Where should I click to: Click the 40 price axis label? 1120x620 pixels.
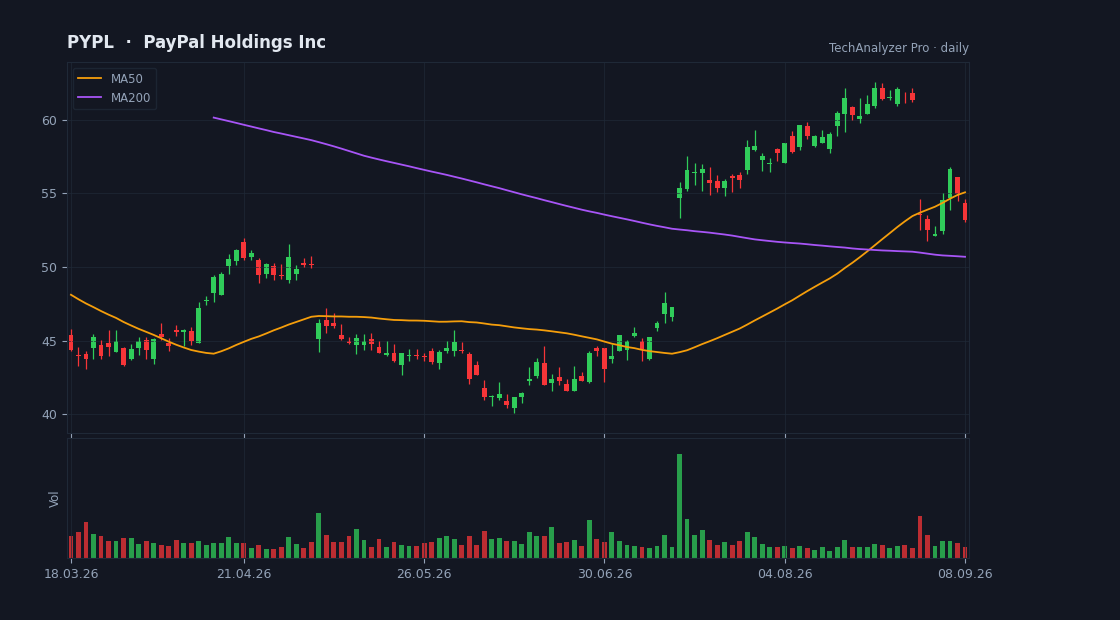(49, 415)
